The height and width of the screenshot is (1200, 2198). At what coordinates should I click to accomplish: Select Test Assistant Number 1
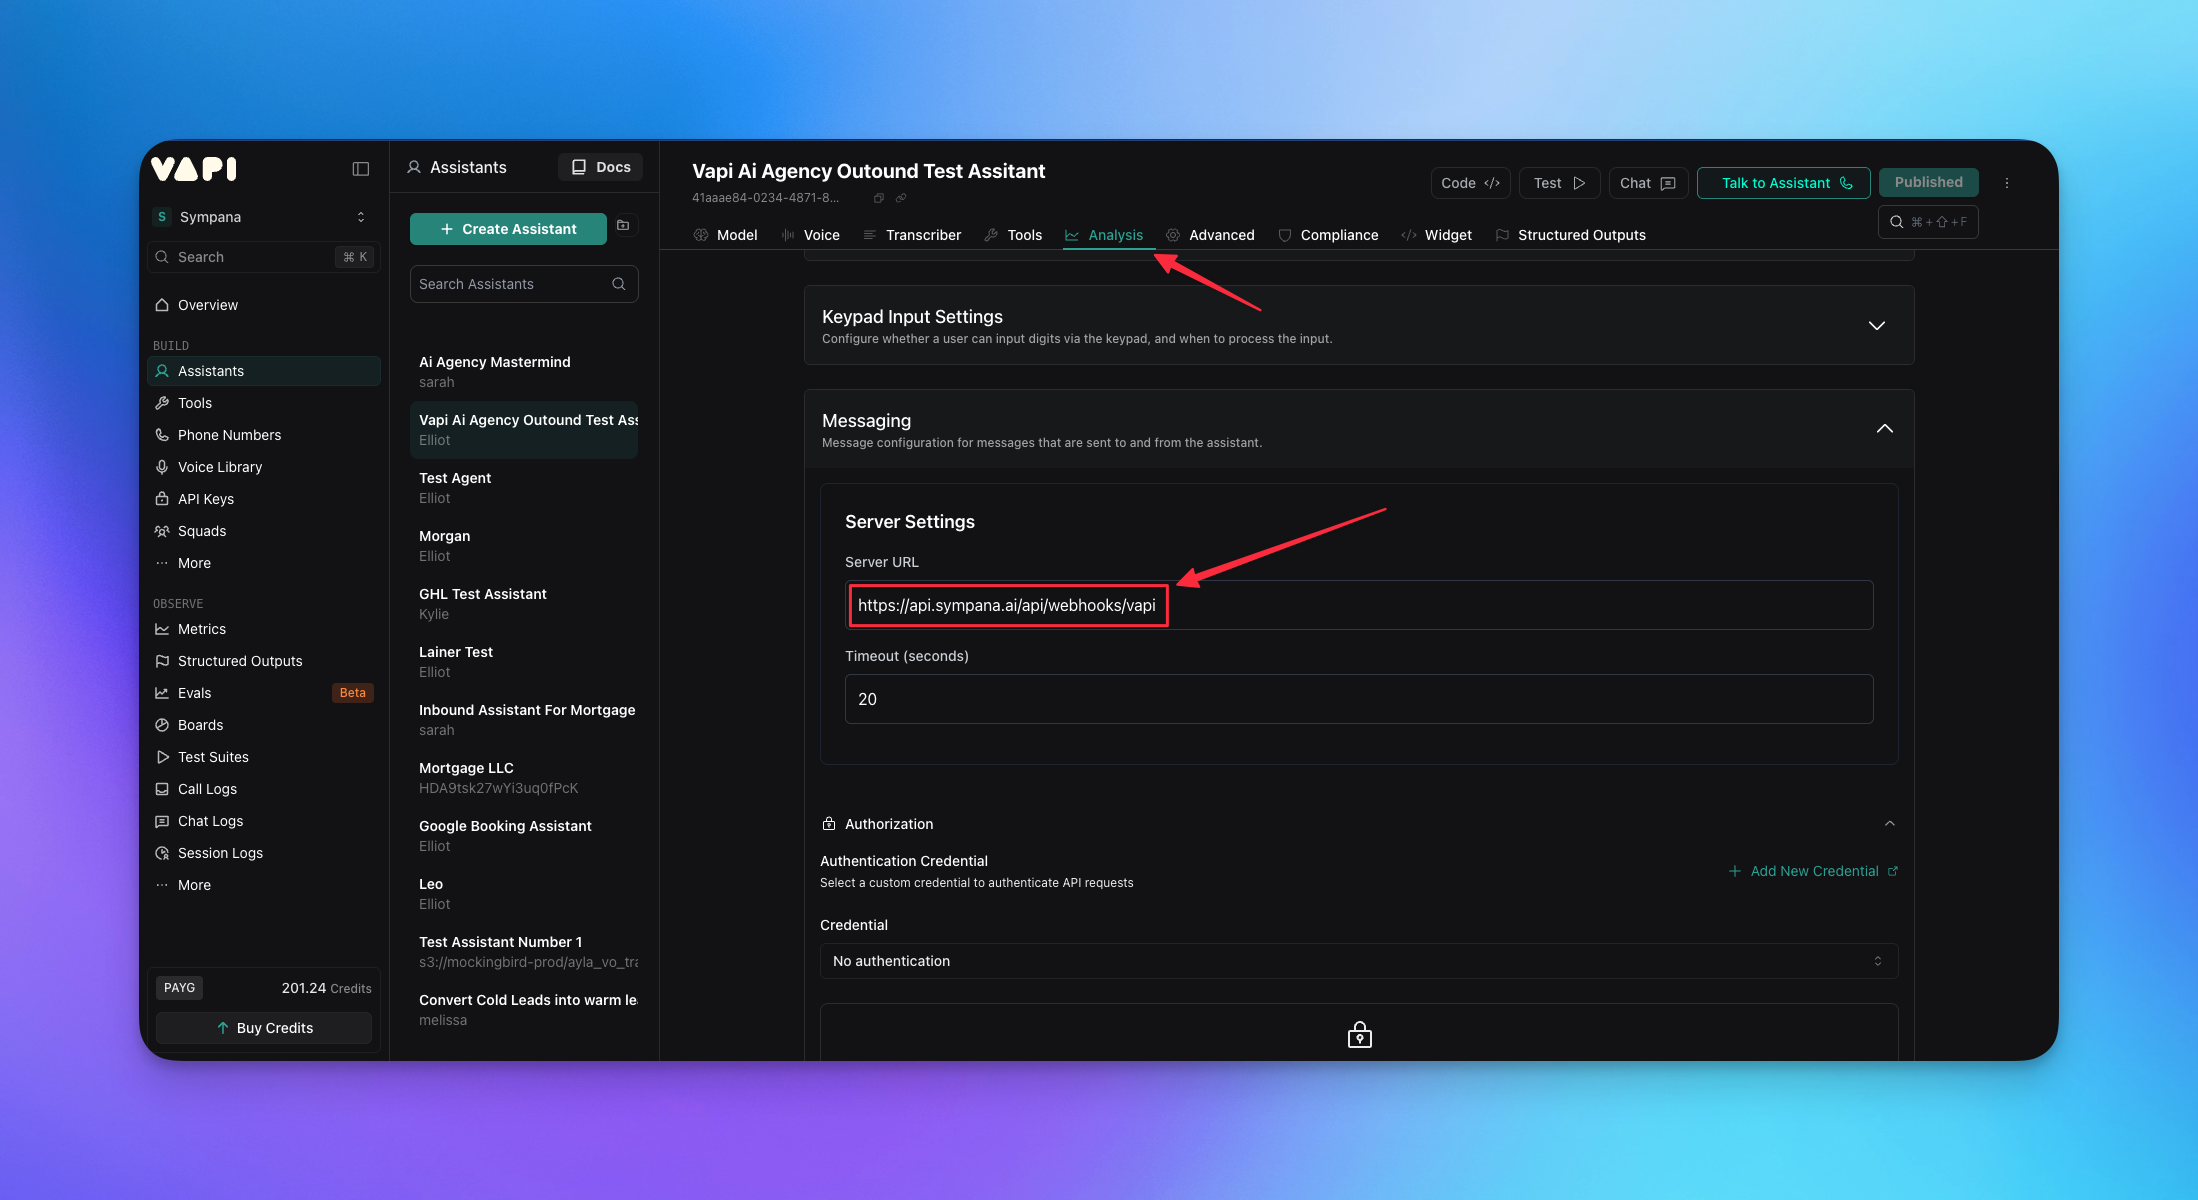click(x=524, y=952)
